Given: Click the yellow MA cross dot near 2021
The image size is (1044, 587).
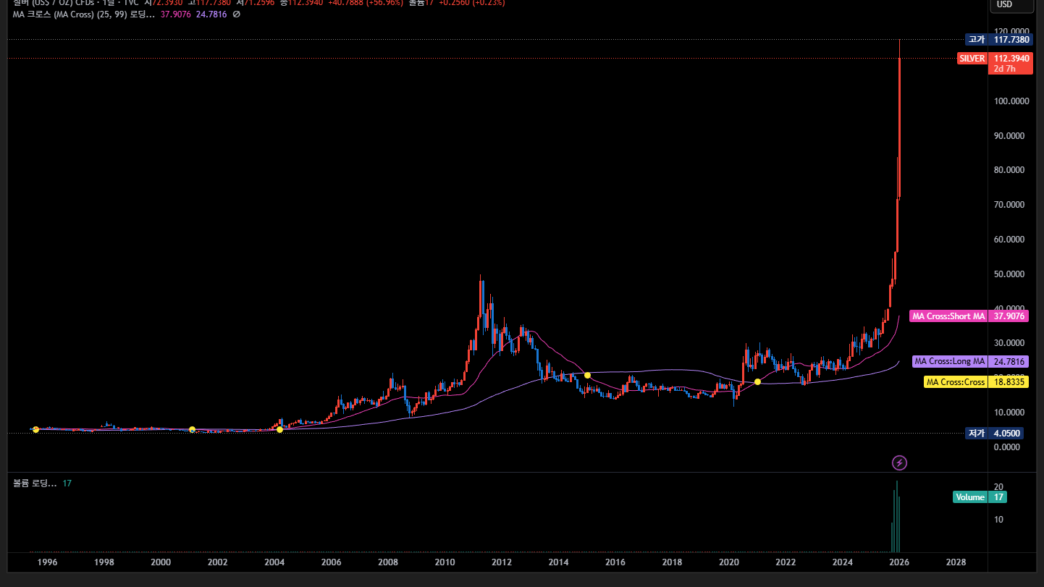Looking at the screenshot, I should (x=758, y=382).
